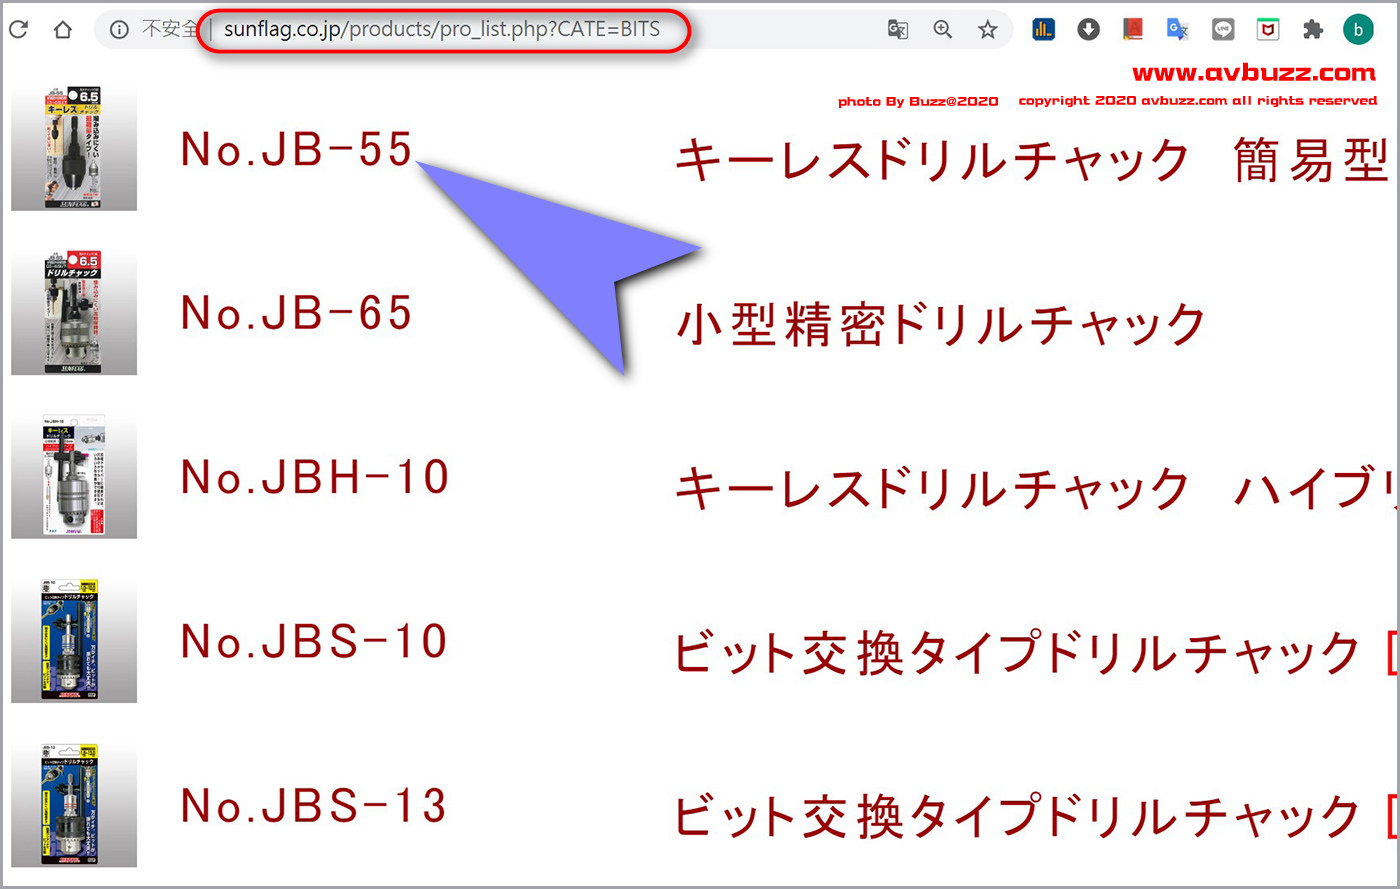The width and height of the screenshot is (1400, 889).
Task: Open the No.JBH-10 product link
Action: pos(315,477)
